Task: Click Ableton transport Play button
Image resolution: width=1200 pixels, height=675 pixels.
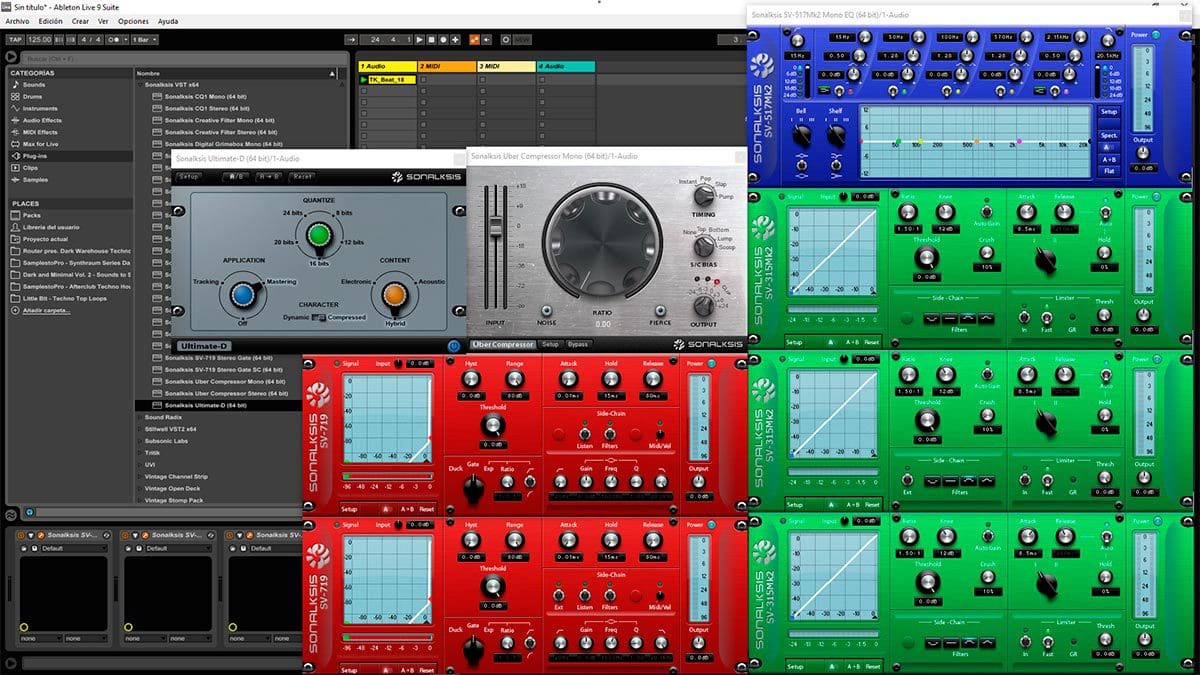Action: coord(419,39)
